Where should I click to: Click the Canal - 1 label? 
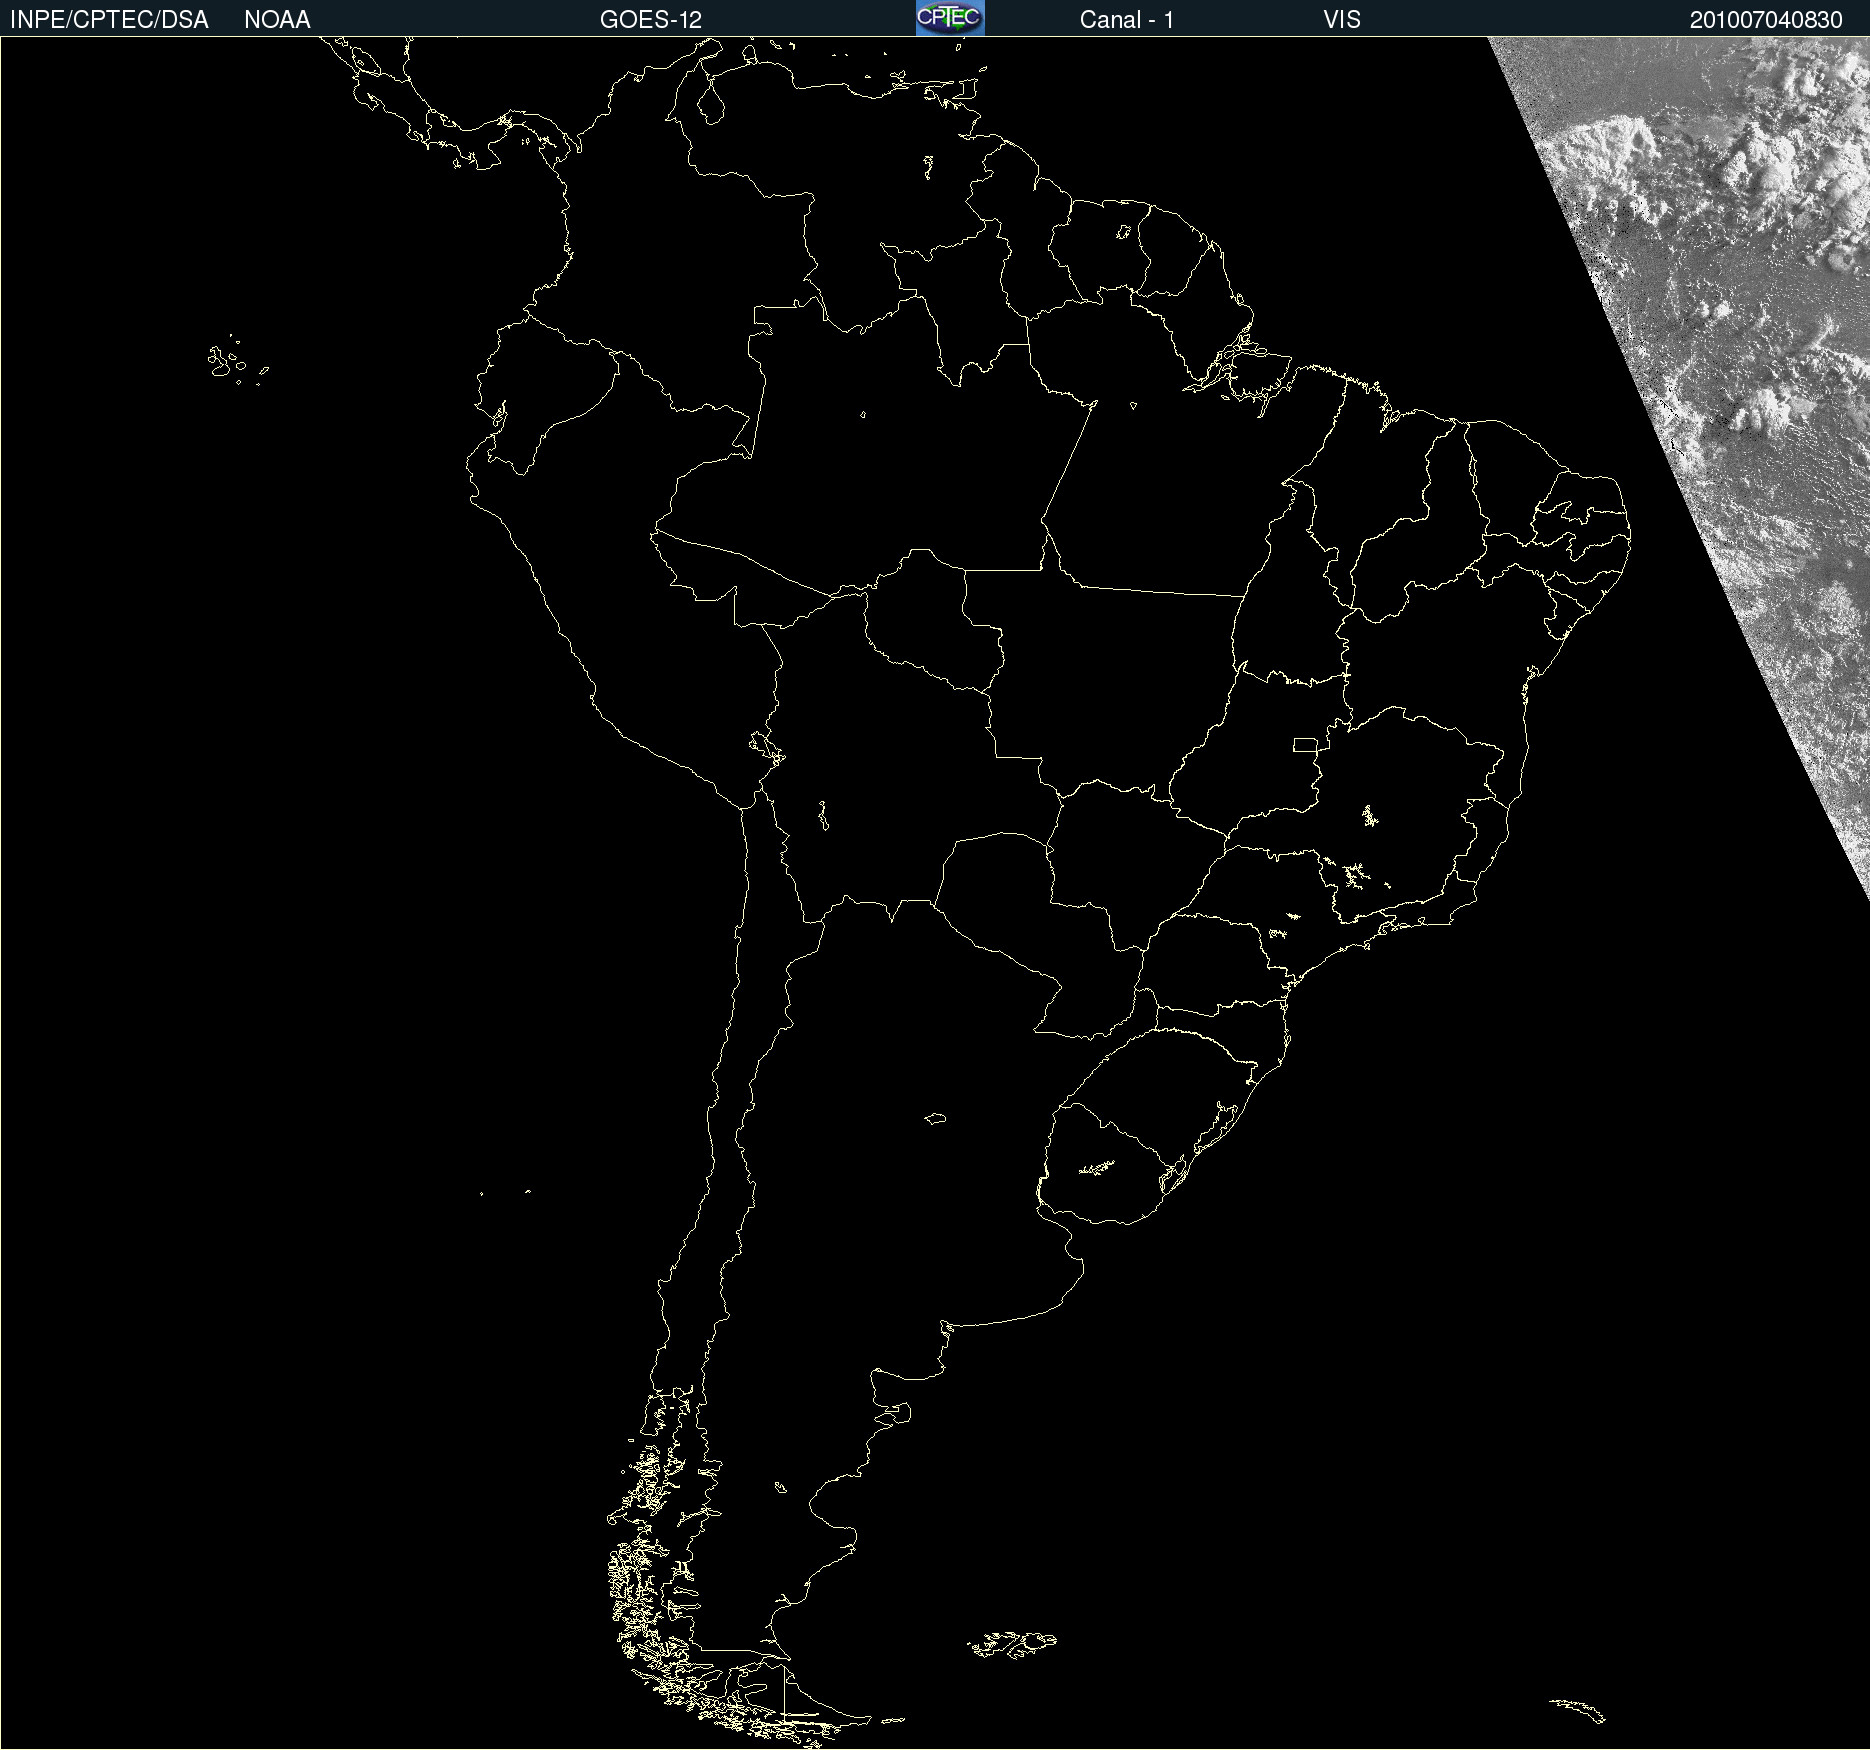tap(1127, 20)
